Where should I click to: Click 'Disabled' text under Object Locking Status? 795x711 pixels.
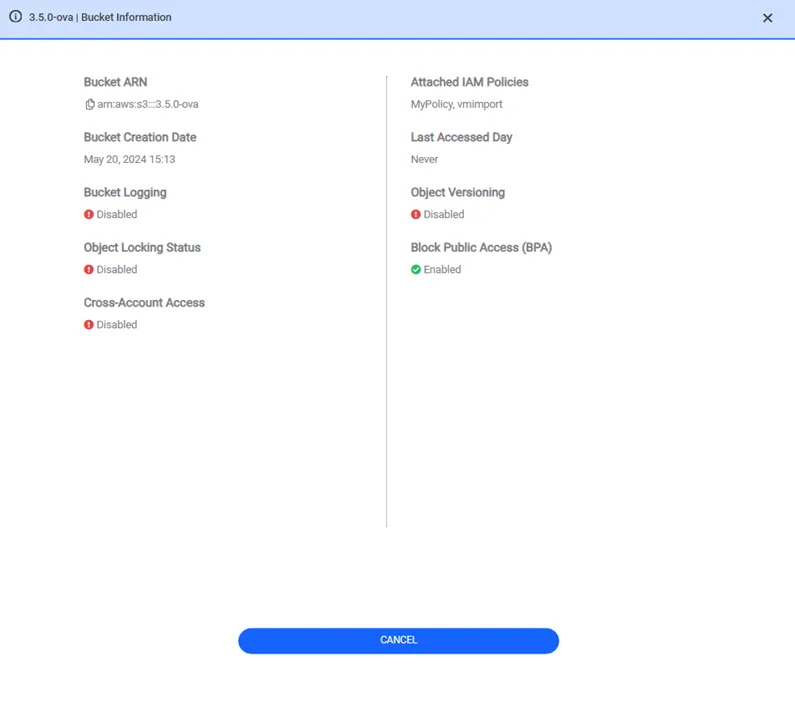[x=117, y=270]
